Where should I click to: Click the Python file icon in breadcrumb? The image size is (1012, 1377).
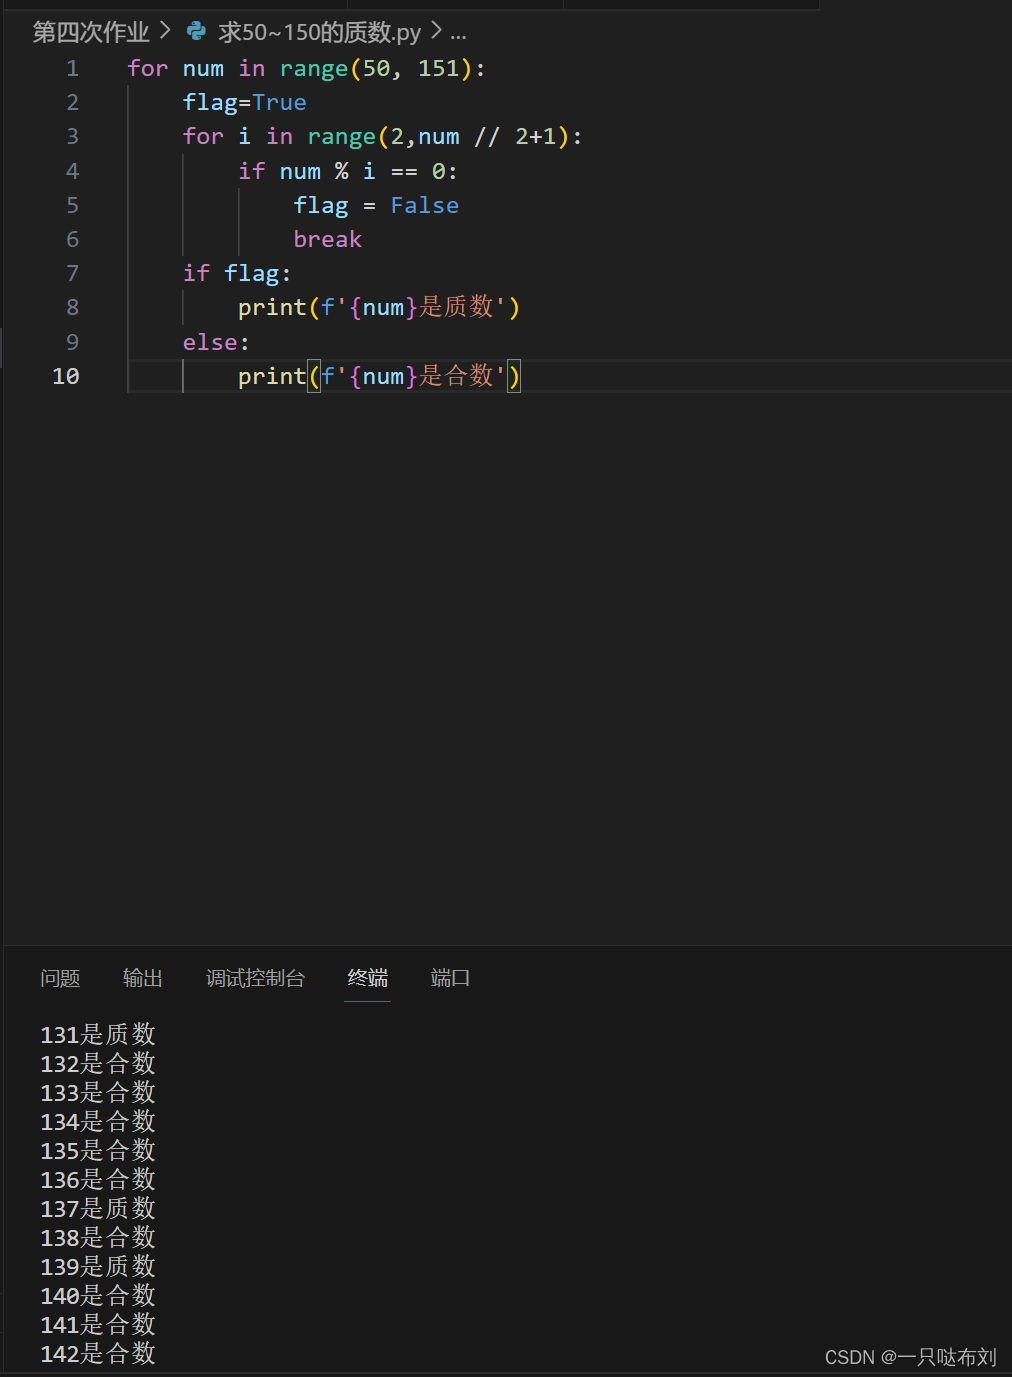(196, 32)
